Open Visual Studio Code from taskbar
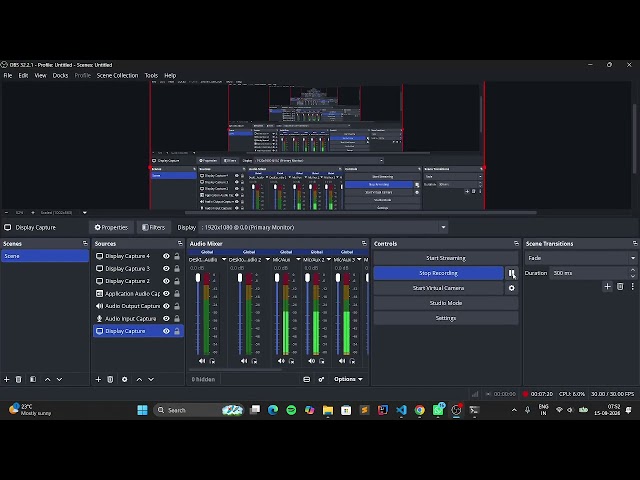This screenshot has height=480, width=640. point(401,410)
